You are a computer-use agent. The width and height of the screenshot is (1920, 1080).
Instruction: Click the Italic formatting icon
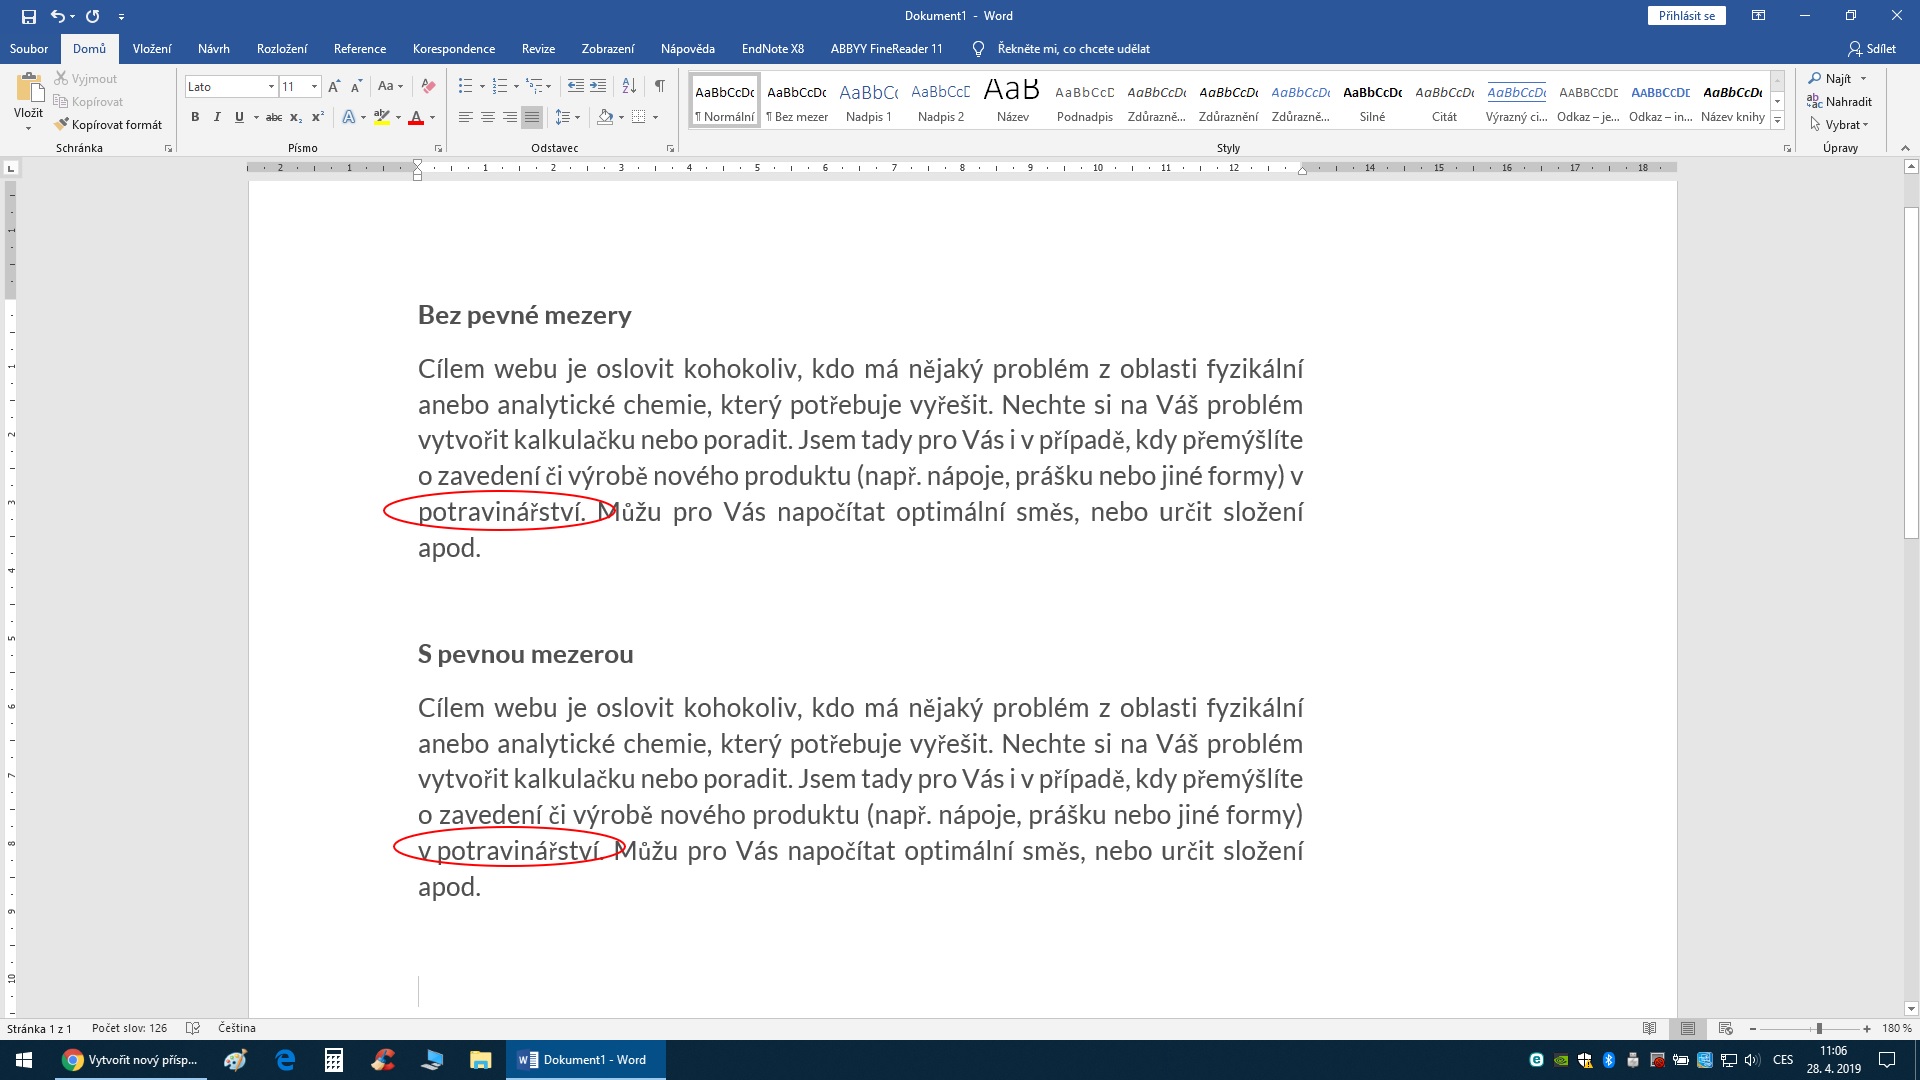coord(214,119)
